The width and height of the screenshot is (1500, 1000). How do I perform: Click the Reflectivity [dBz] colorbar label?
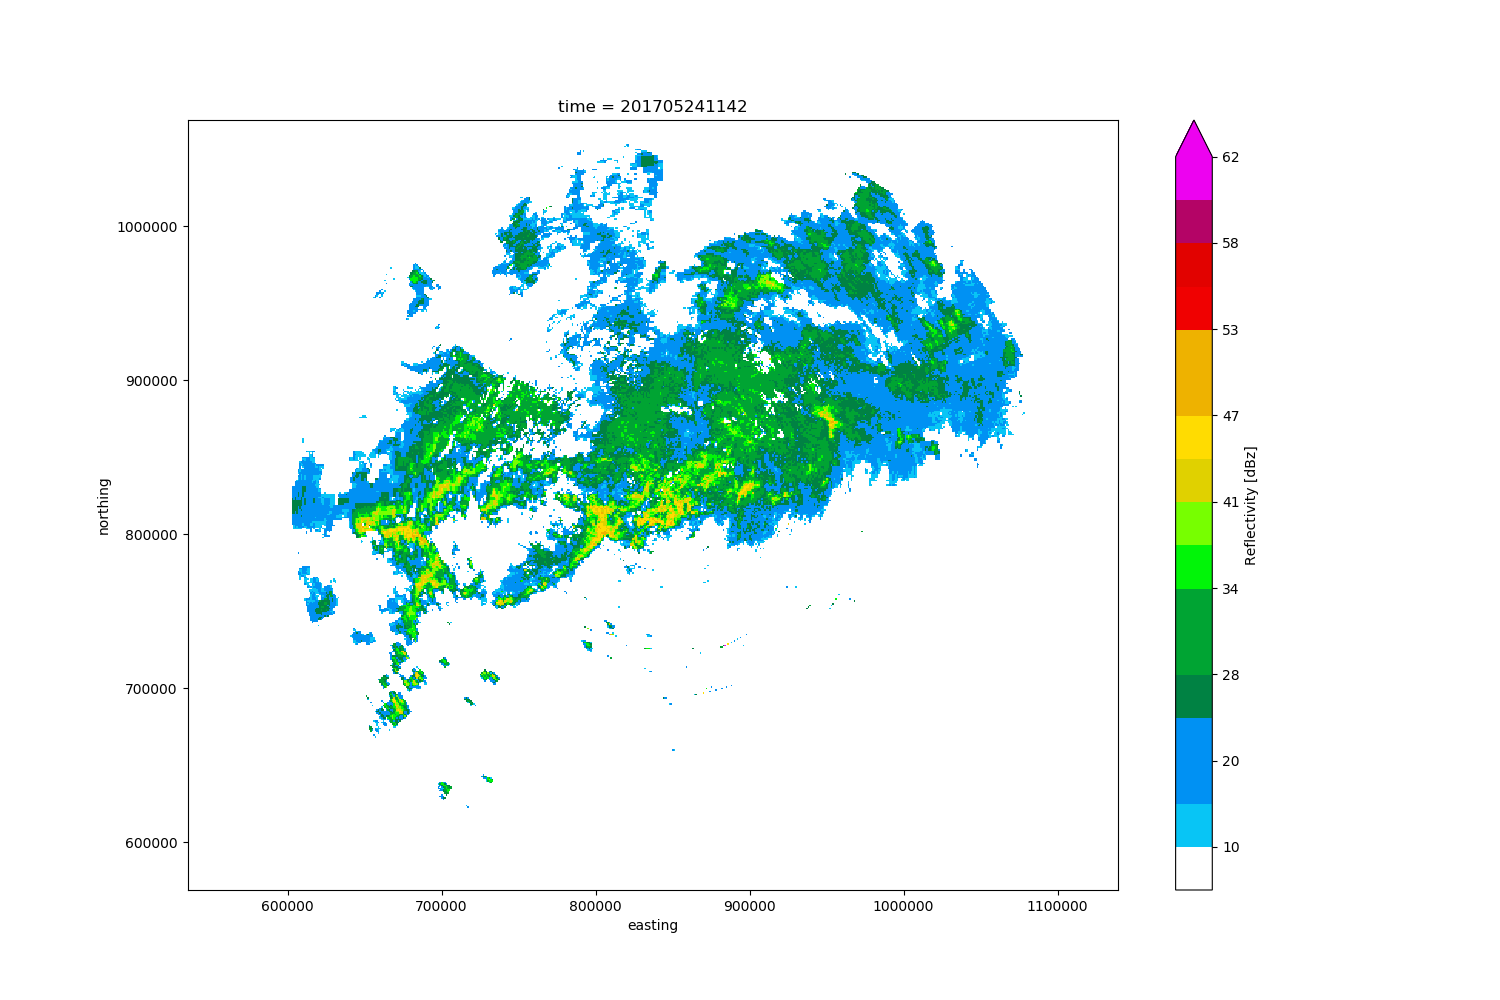click(x=1251, y=506)
